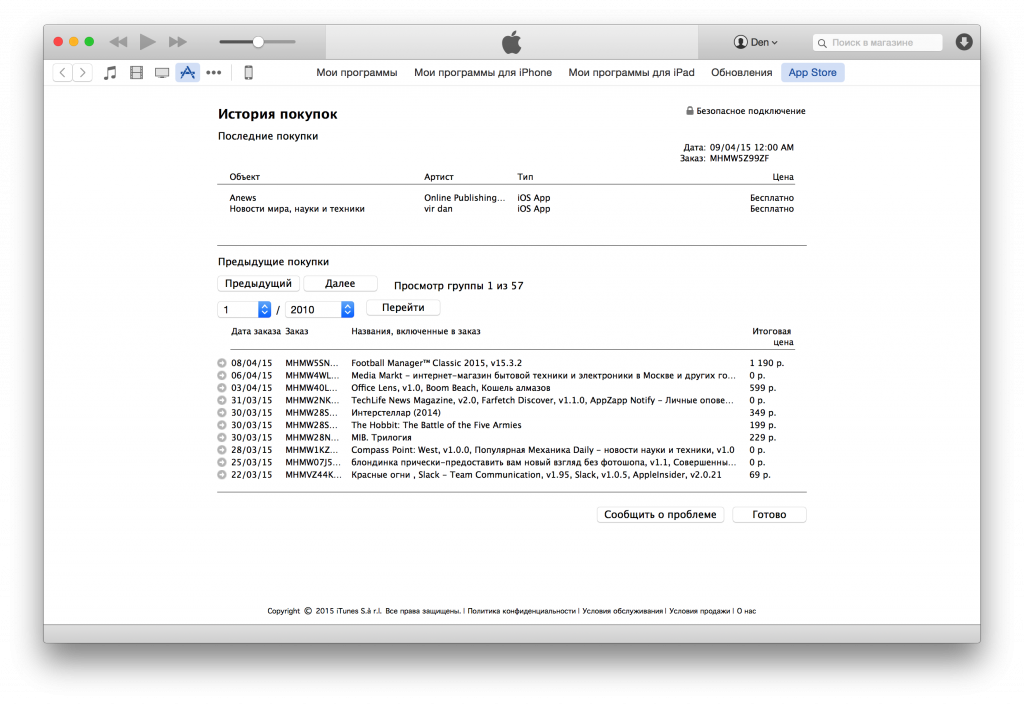Go forward with the right chevron
Image resolution: width=1024 pixels, height=705 pixels.
(82, 72)
